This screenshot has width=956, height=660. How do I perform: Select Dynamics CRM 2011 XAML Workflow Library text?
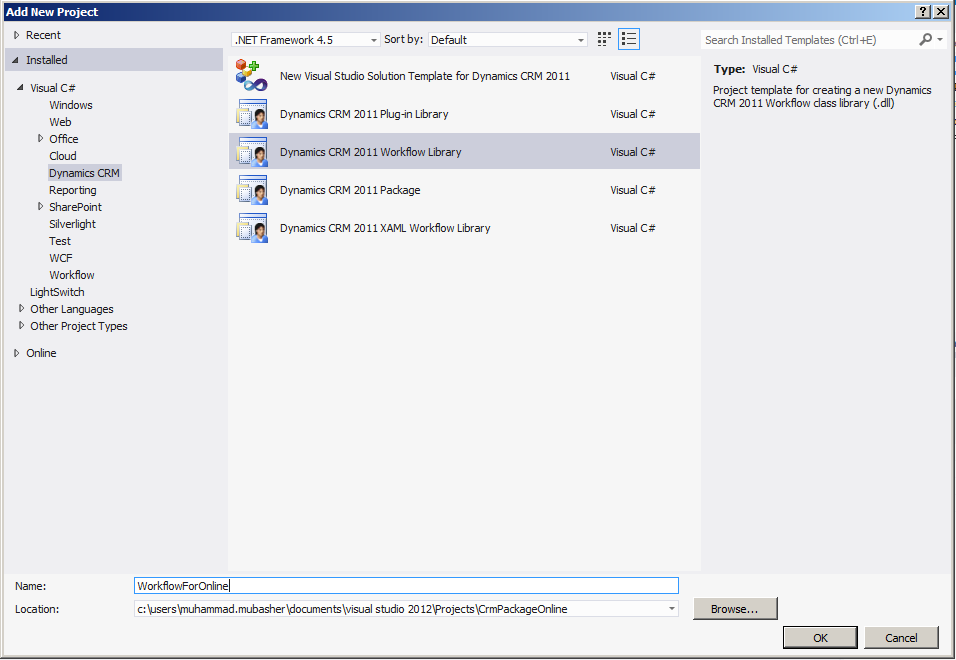click(385, 228)
